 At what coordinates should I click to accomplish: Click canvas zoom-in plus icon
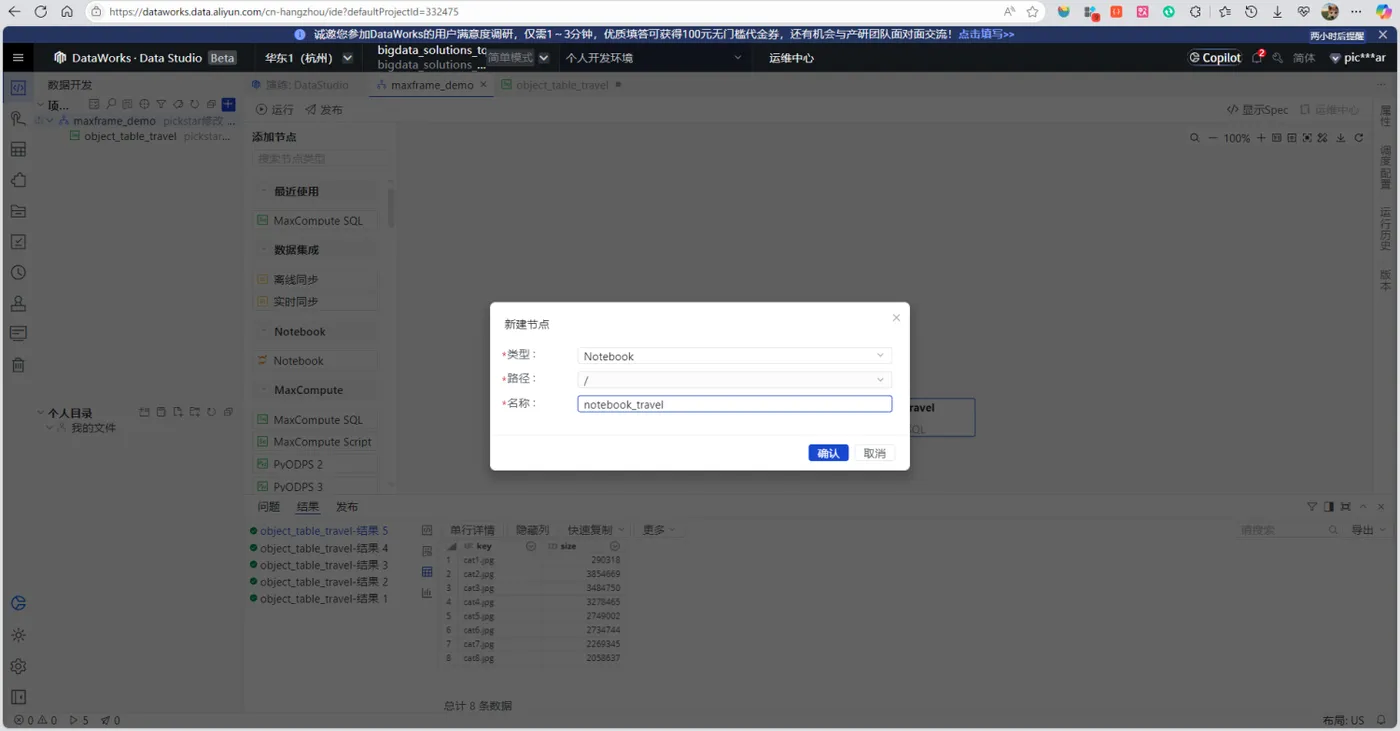[x=1261, y=138]
